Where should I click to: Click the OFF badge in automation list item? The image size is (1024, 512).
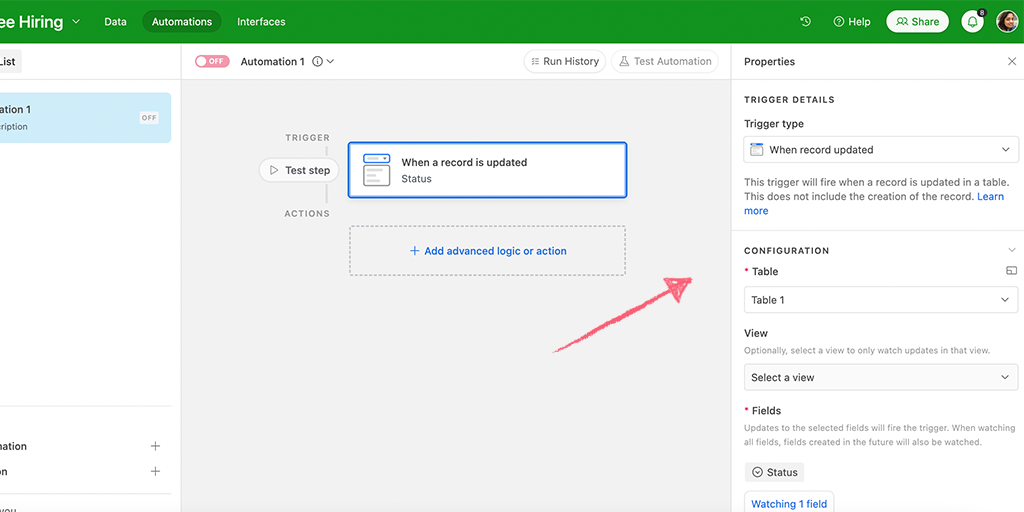(x=149, y=118)
